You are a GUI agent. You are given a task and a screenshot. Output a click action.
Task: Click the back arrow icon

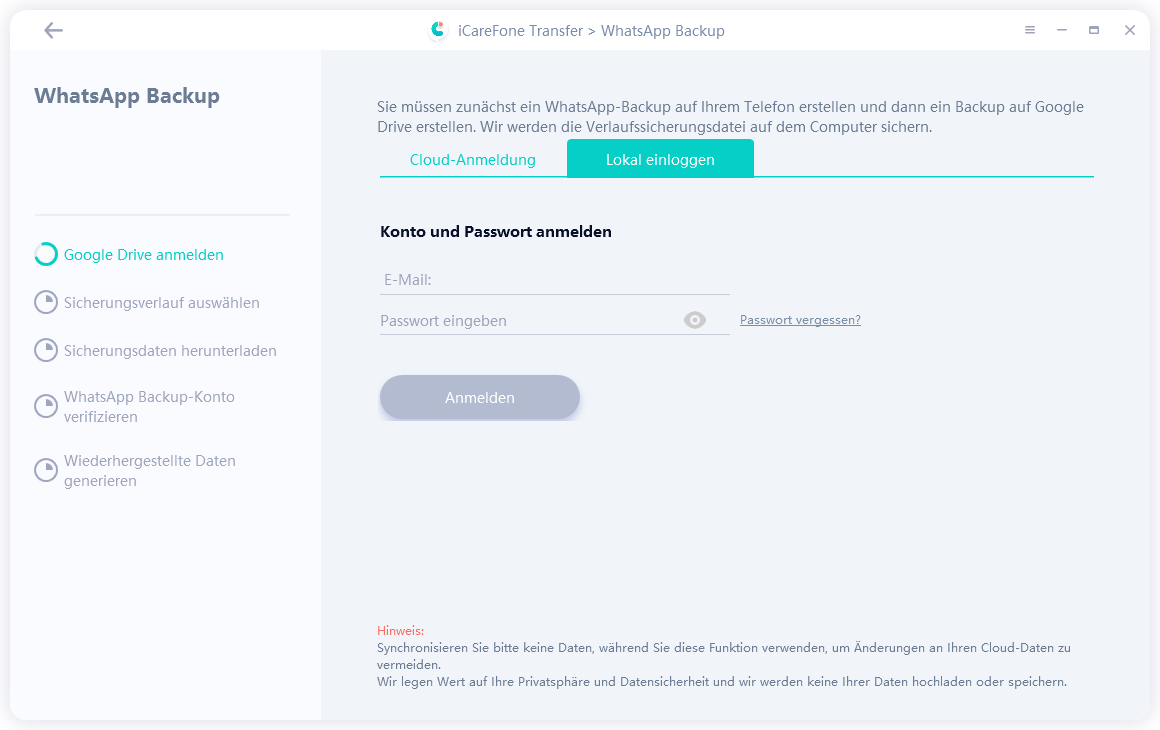53,31
